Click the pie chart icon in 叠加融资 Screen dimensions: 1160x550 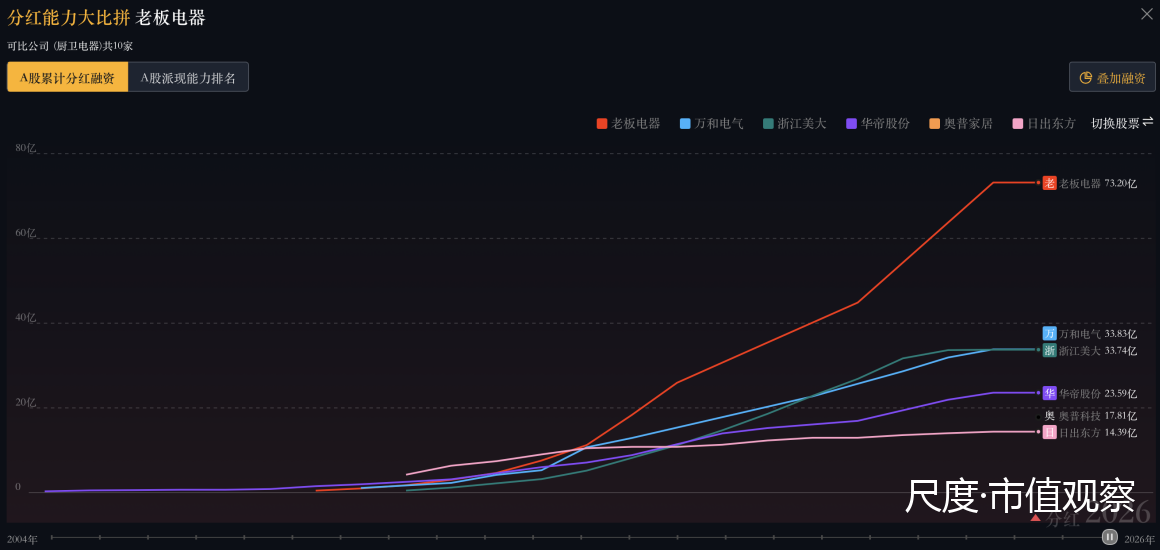[1085, 78]
